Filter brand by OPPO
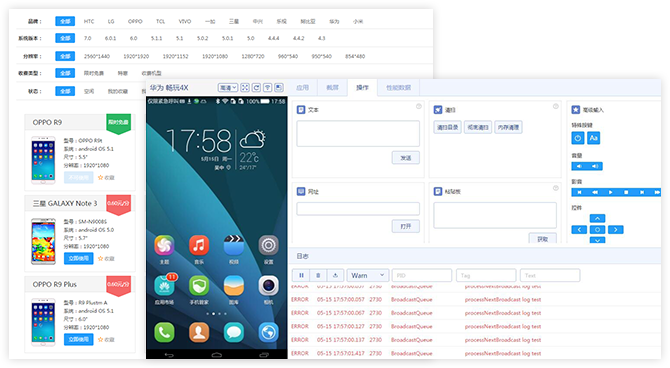 (x=135, y=21)
